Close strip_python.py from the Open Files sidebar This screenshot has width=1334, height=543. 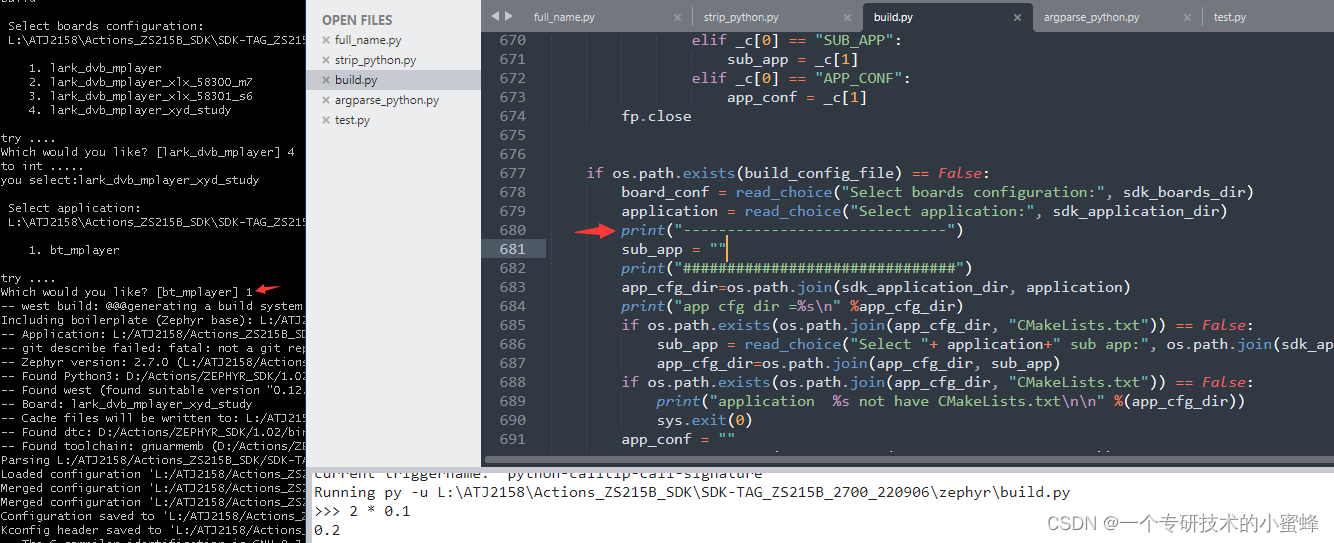tap(326, 60)
